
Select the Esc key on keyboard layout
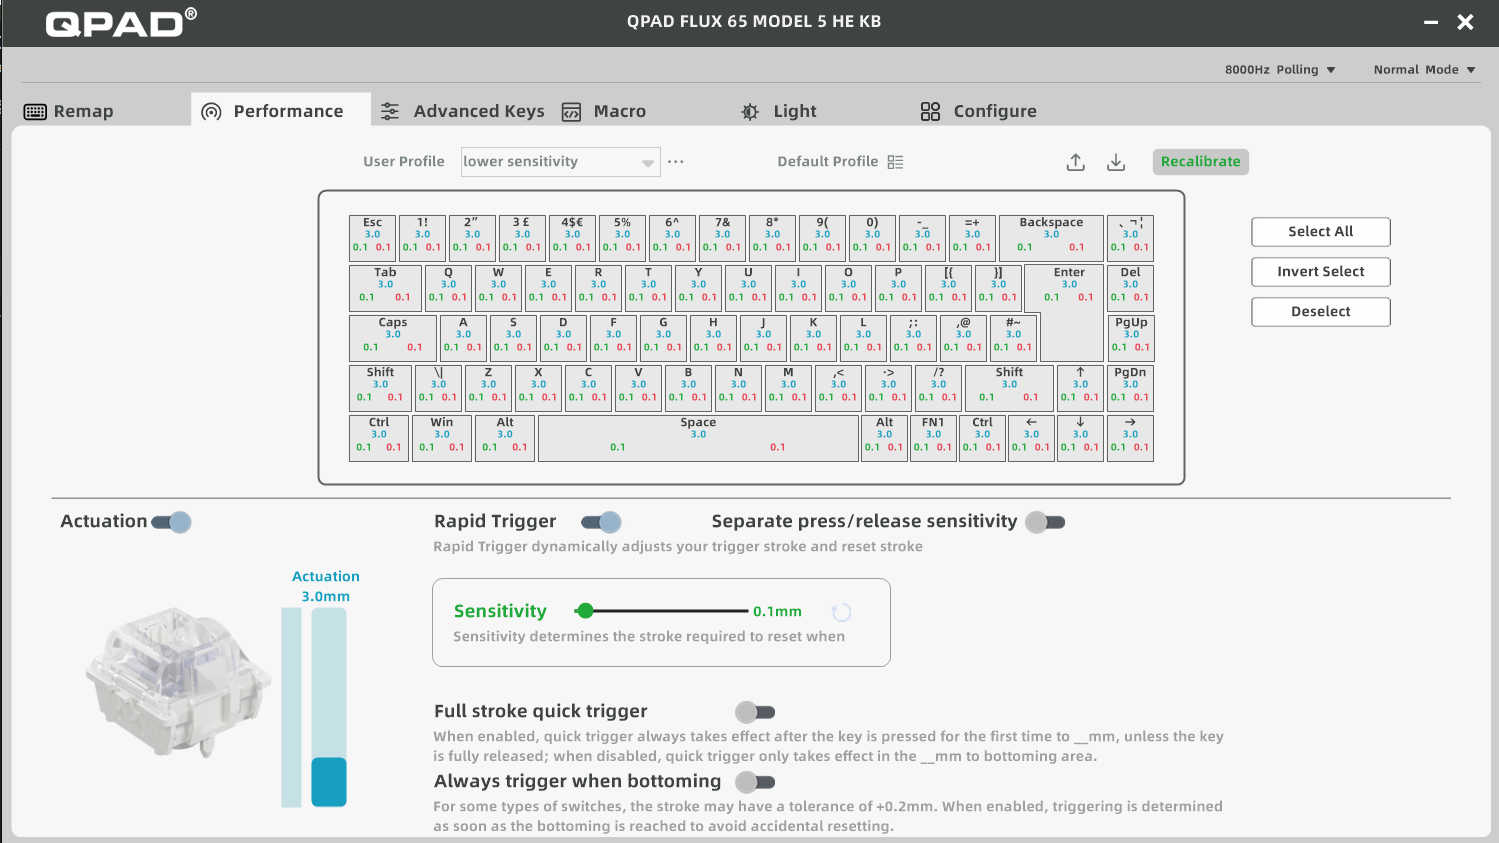coord(372,237)
